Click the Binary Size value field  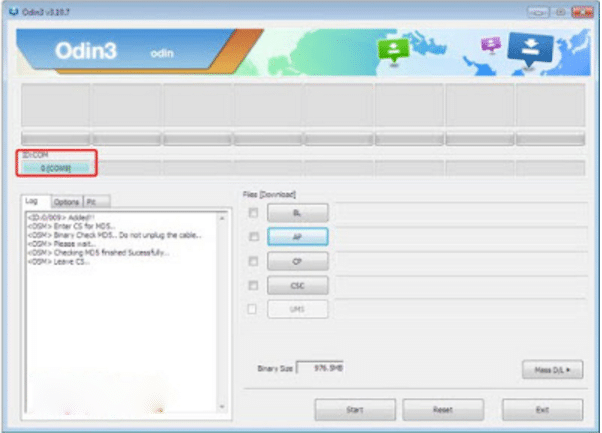[320, 368]
